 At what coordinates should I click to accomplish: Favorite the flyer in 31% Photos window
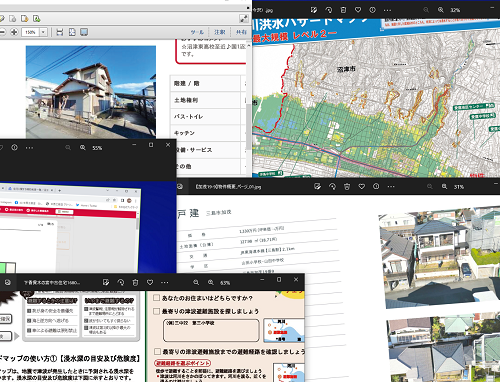point(361,186)
